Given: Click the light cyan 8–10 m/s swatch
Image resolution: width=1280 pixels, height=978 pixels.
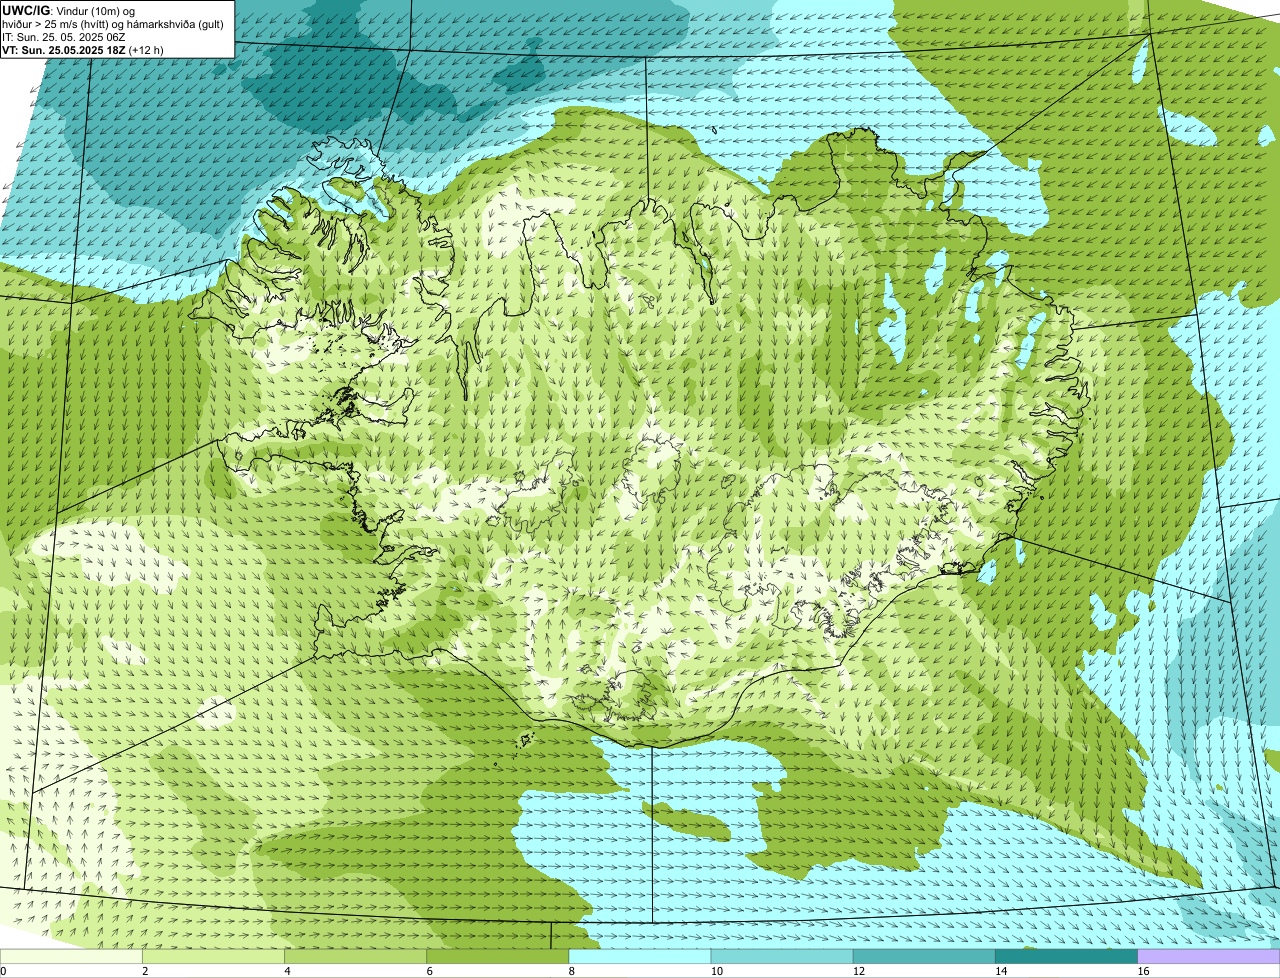Looking at the screenshot, I should pyautogui.click(x=640, y=957).
